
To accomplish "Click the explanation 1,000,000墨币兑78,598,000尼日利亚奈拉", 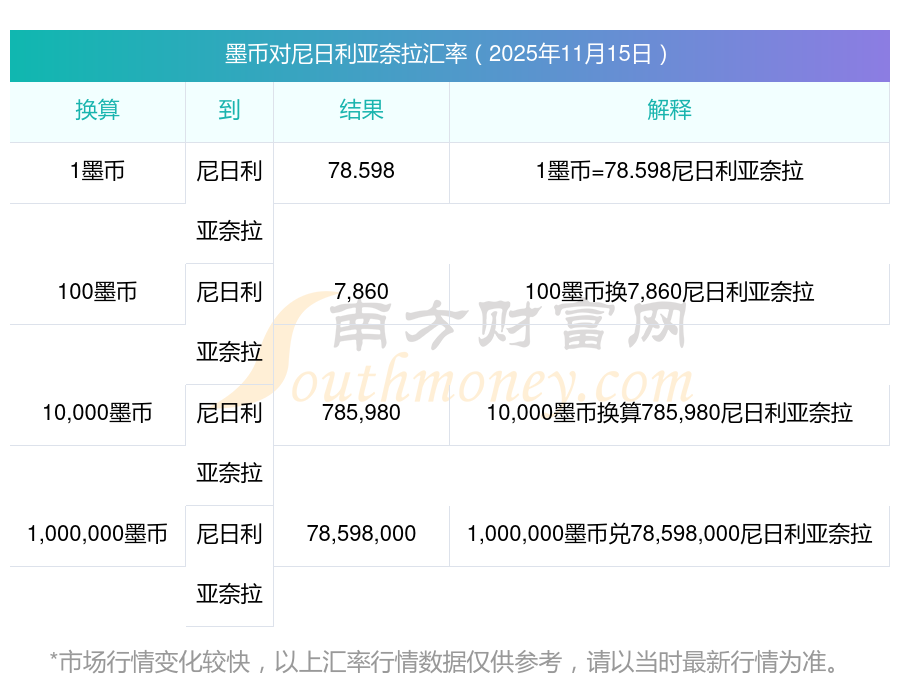I will (669, 534).
